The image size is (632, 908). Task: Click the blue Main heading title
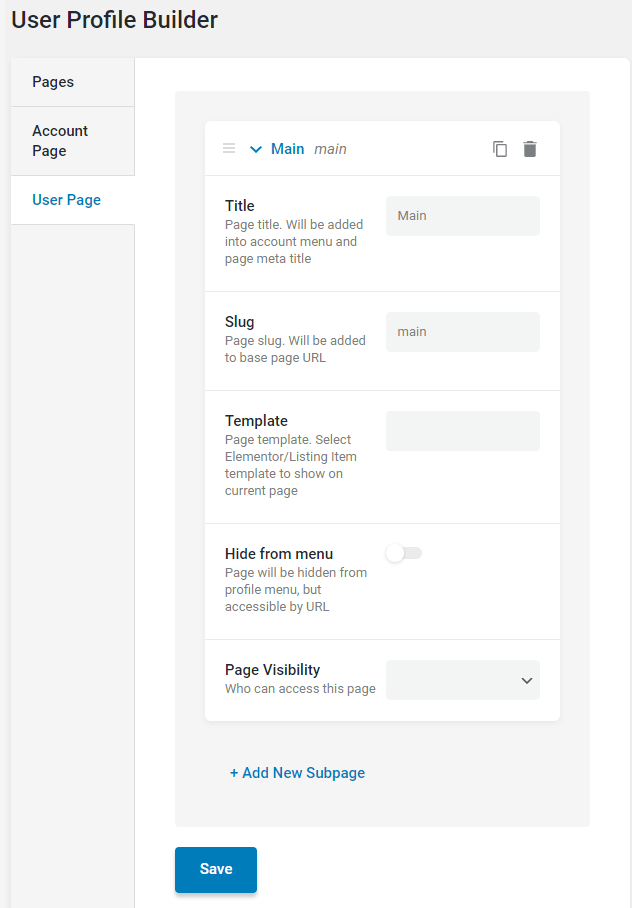[287, 149]
